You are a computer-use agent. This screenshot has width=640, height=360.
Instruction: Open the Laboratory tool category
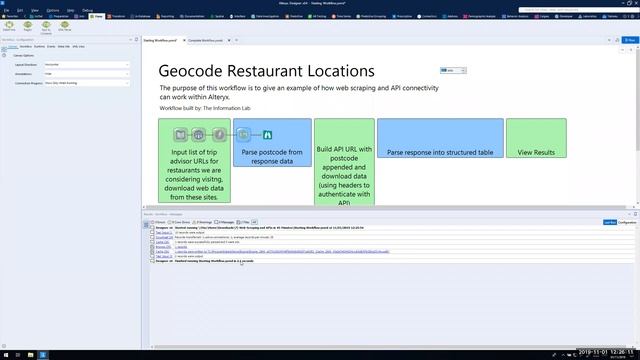[x=587, y=16]
